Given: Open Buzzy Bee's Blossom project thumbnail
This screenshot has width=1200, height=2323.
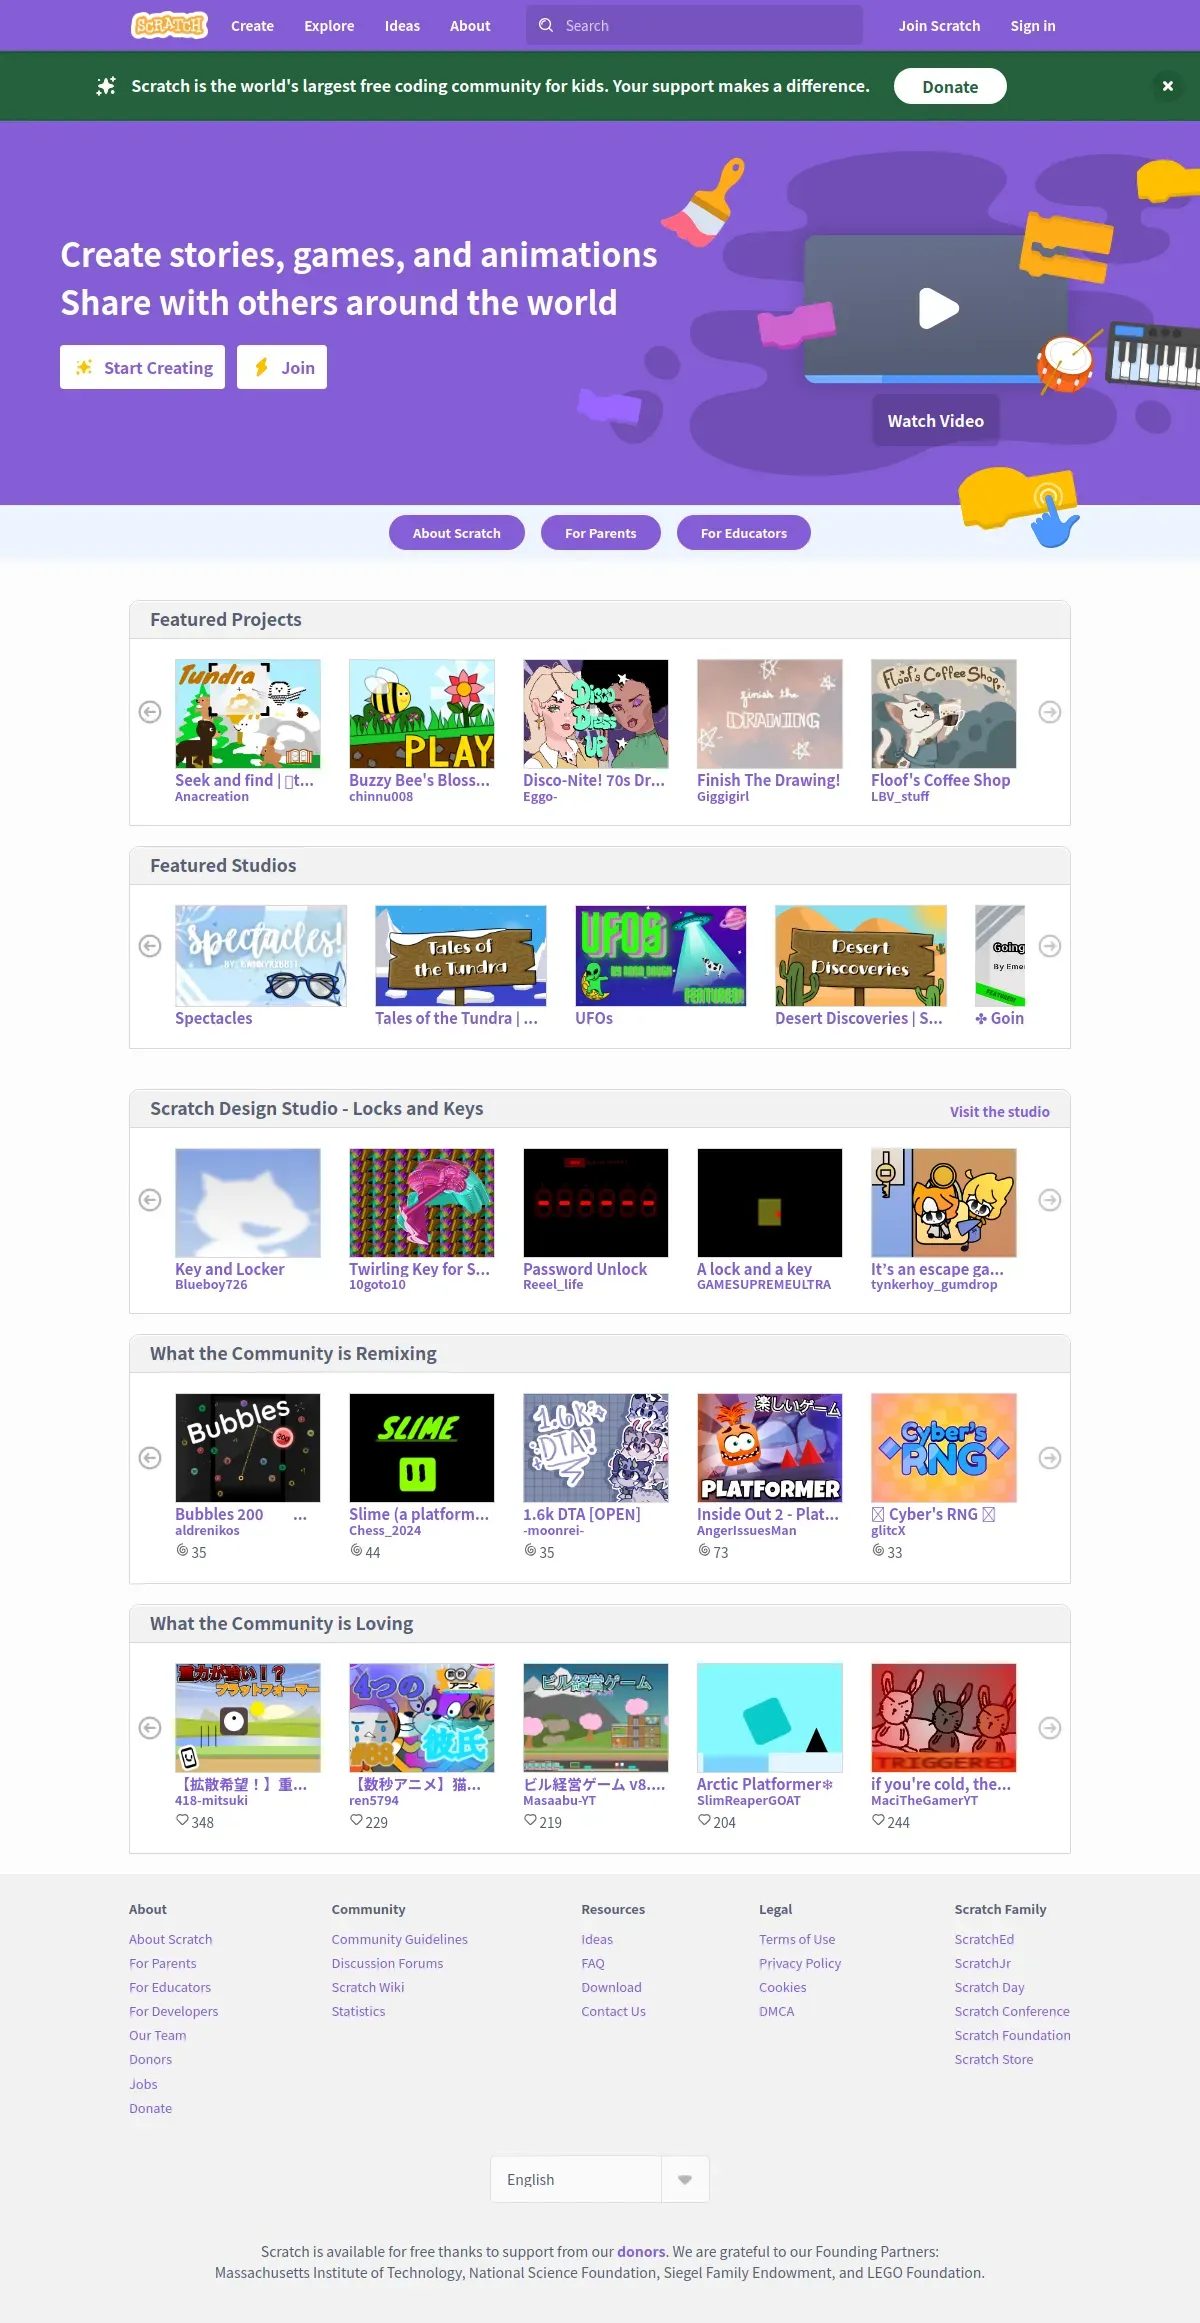Looking at the screenshot, I should click(422, 714).
